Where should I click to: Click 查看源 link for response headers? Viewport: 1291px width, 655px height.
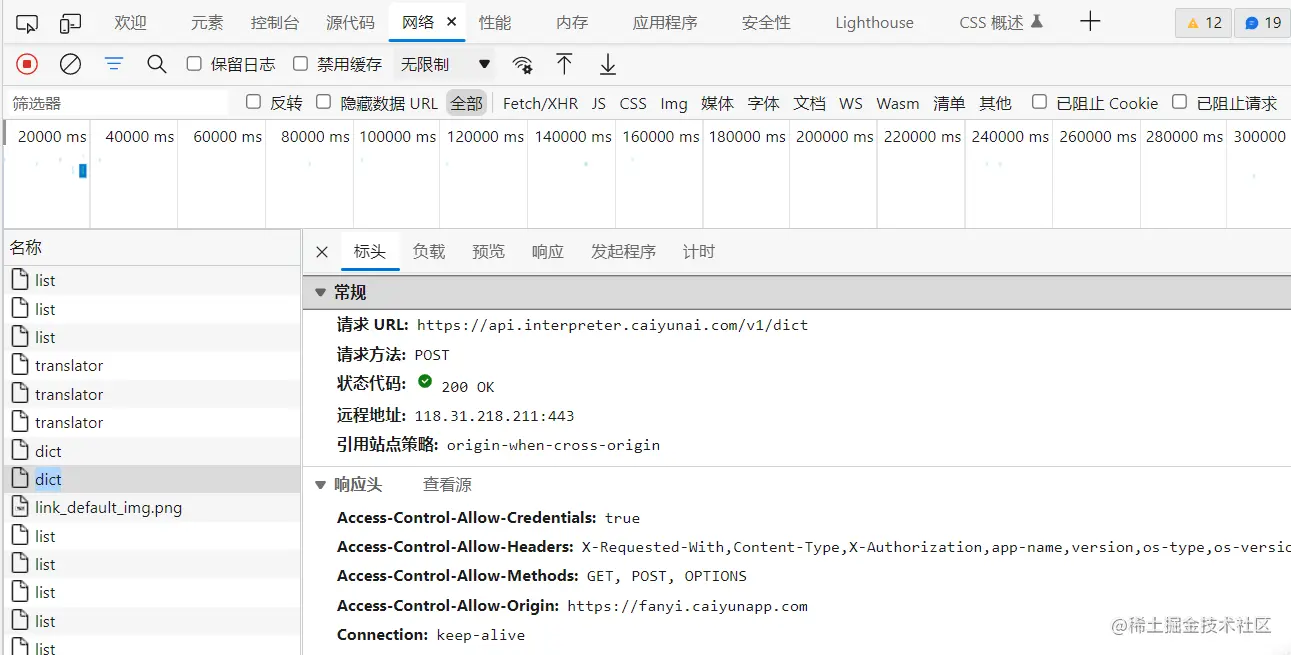click(x=447, y=484)
